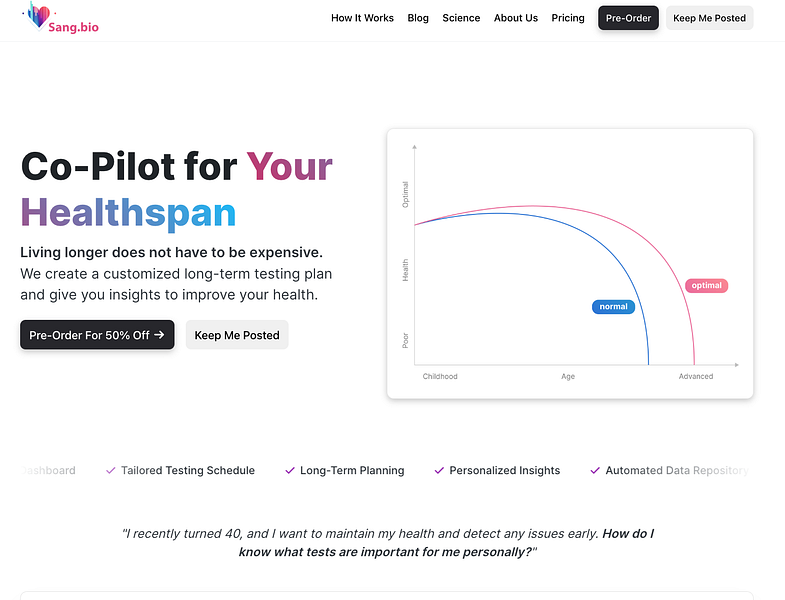Select the pink optimal label on chart

point(706,285)
